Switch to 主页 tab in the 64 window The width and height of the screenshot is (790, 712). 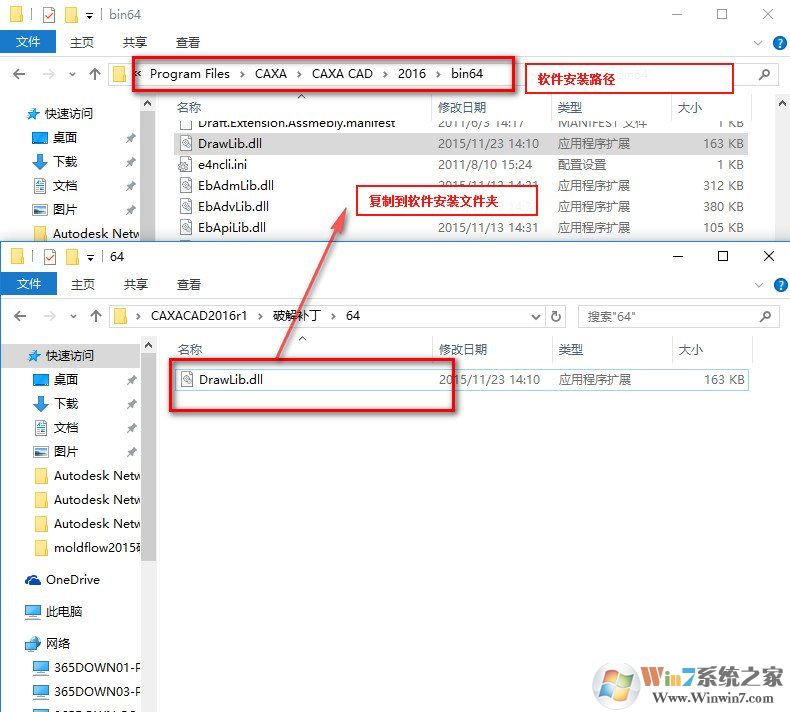pyautogui.click(x=83, y=285)
